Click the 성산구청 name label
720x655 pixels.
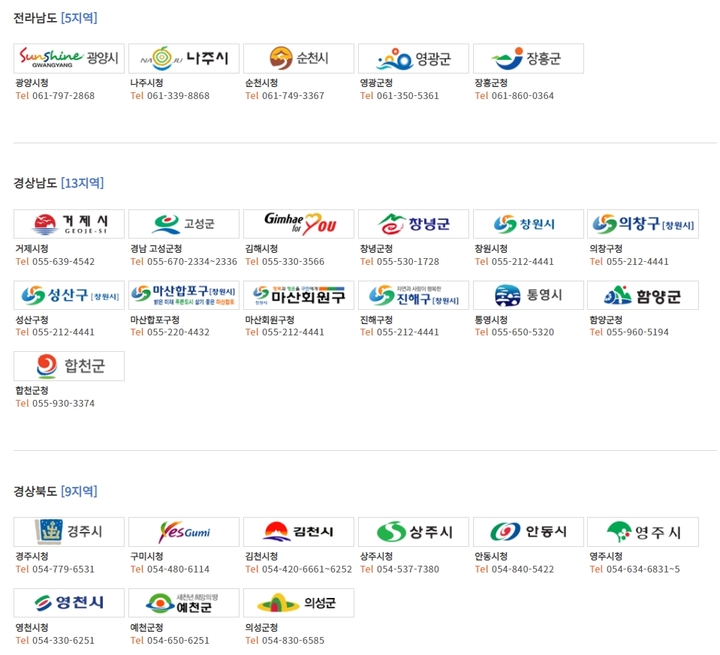[32, 320]
